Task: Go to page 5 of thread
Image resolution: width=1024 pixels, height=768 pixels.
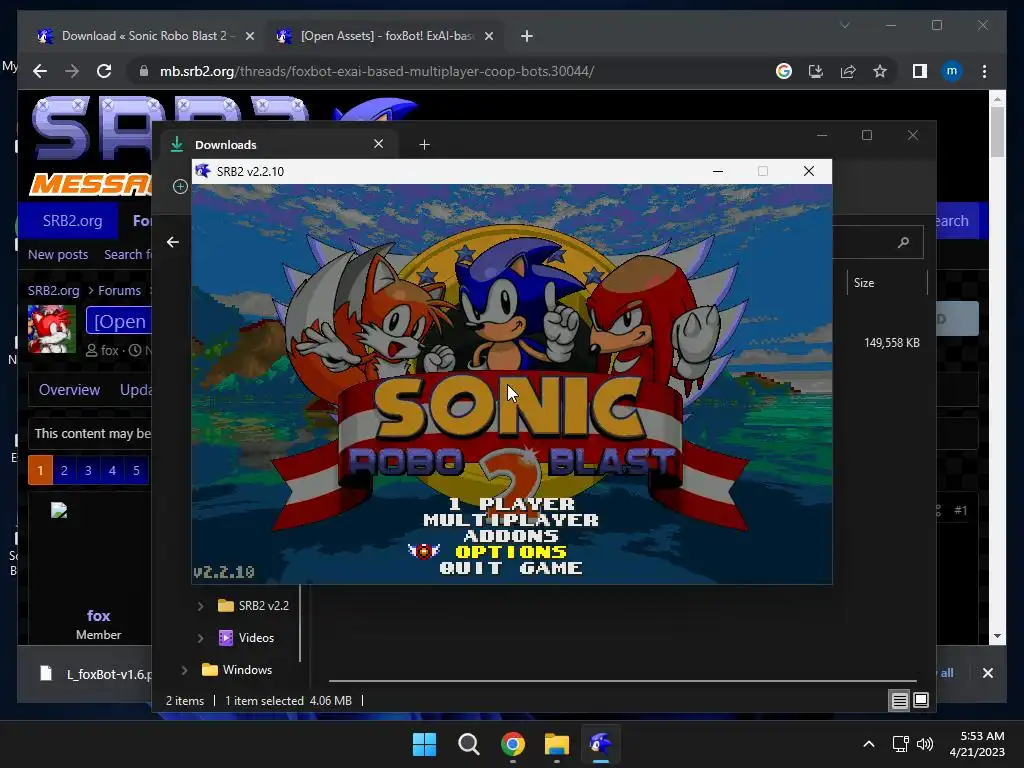Action: point(136,470)
